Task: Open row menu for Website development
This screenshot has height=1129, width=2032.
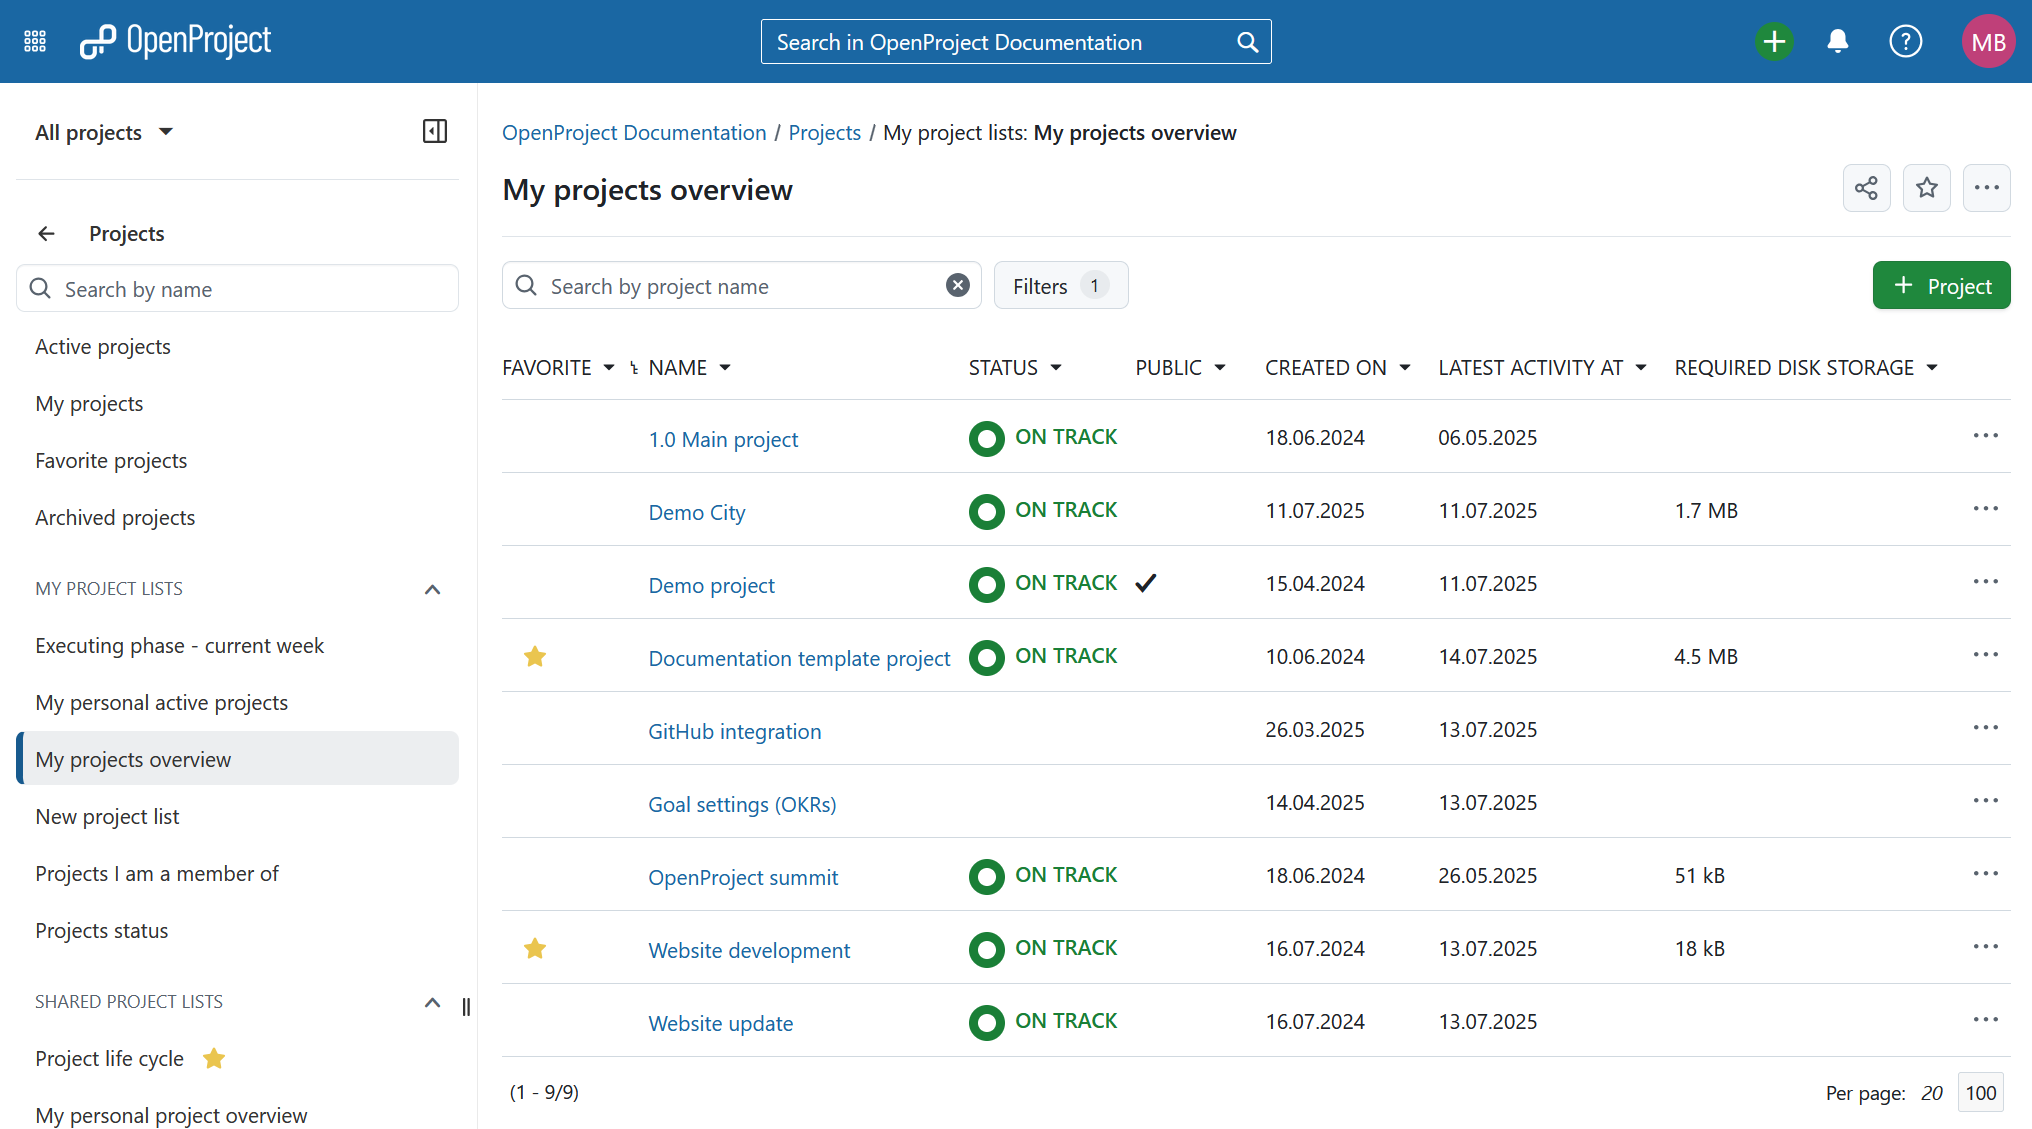Action: pos(1986,947)
